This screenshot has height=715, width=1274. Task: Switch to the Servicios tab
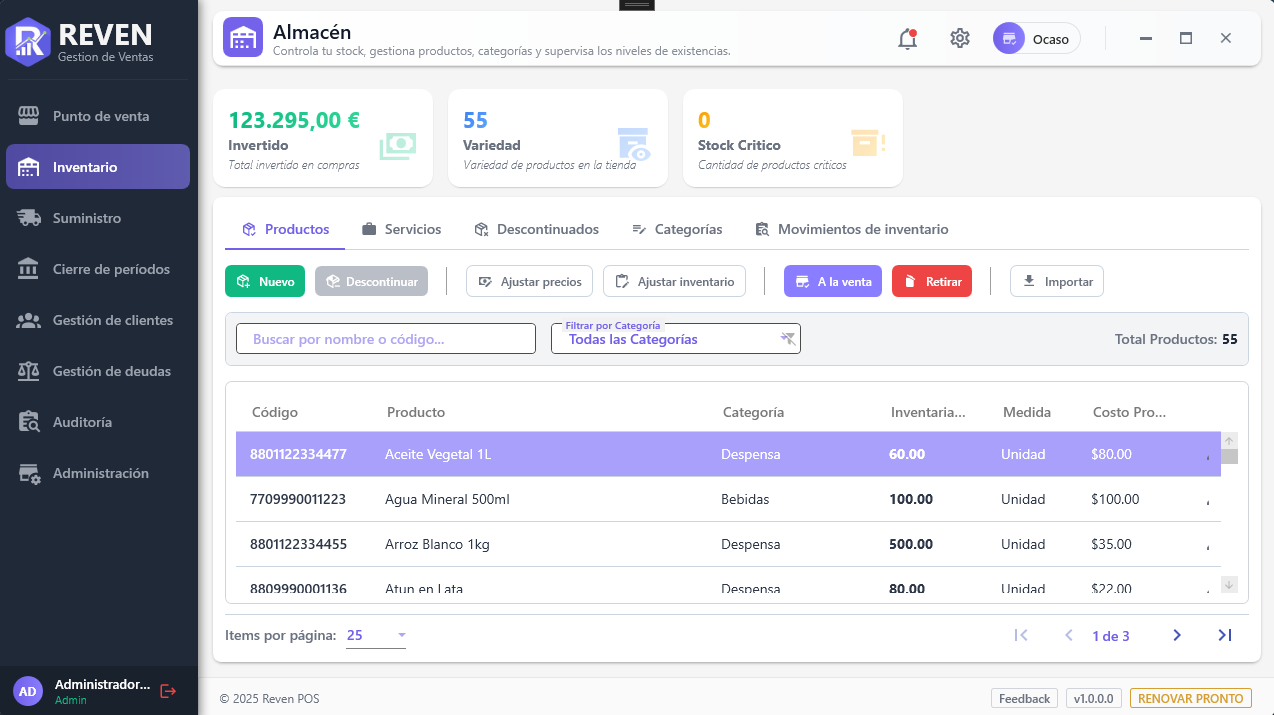click(x=401, y=229)
